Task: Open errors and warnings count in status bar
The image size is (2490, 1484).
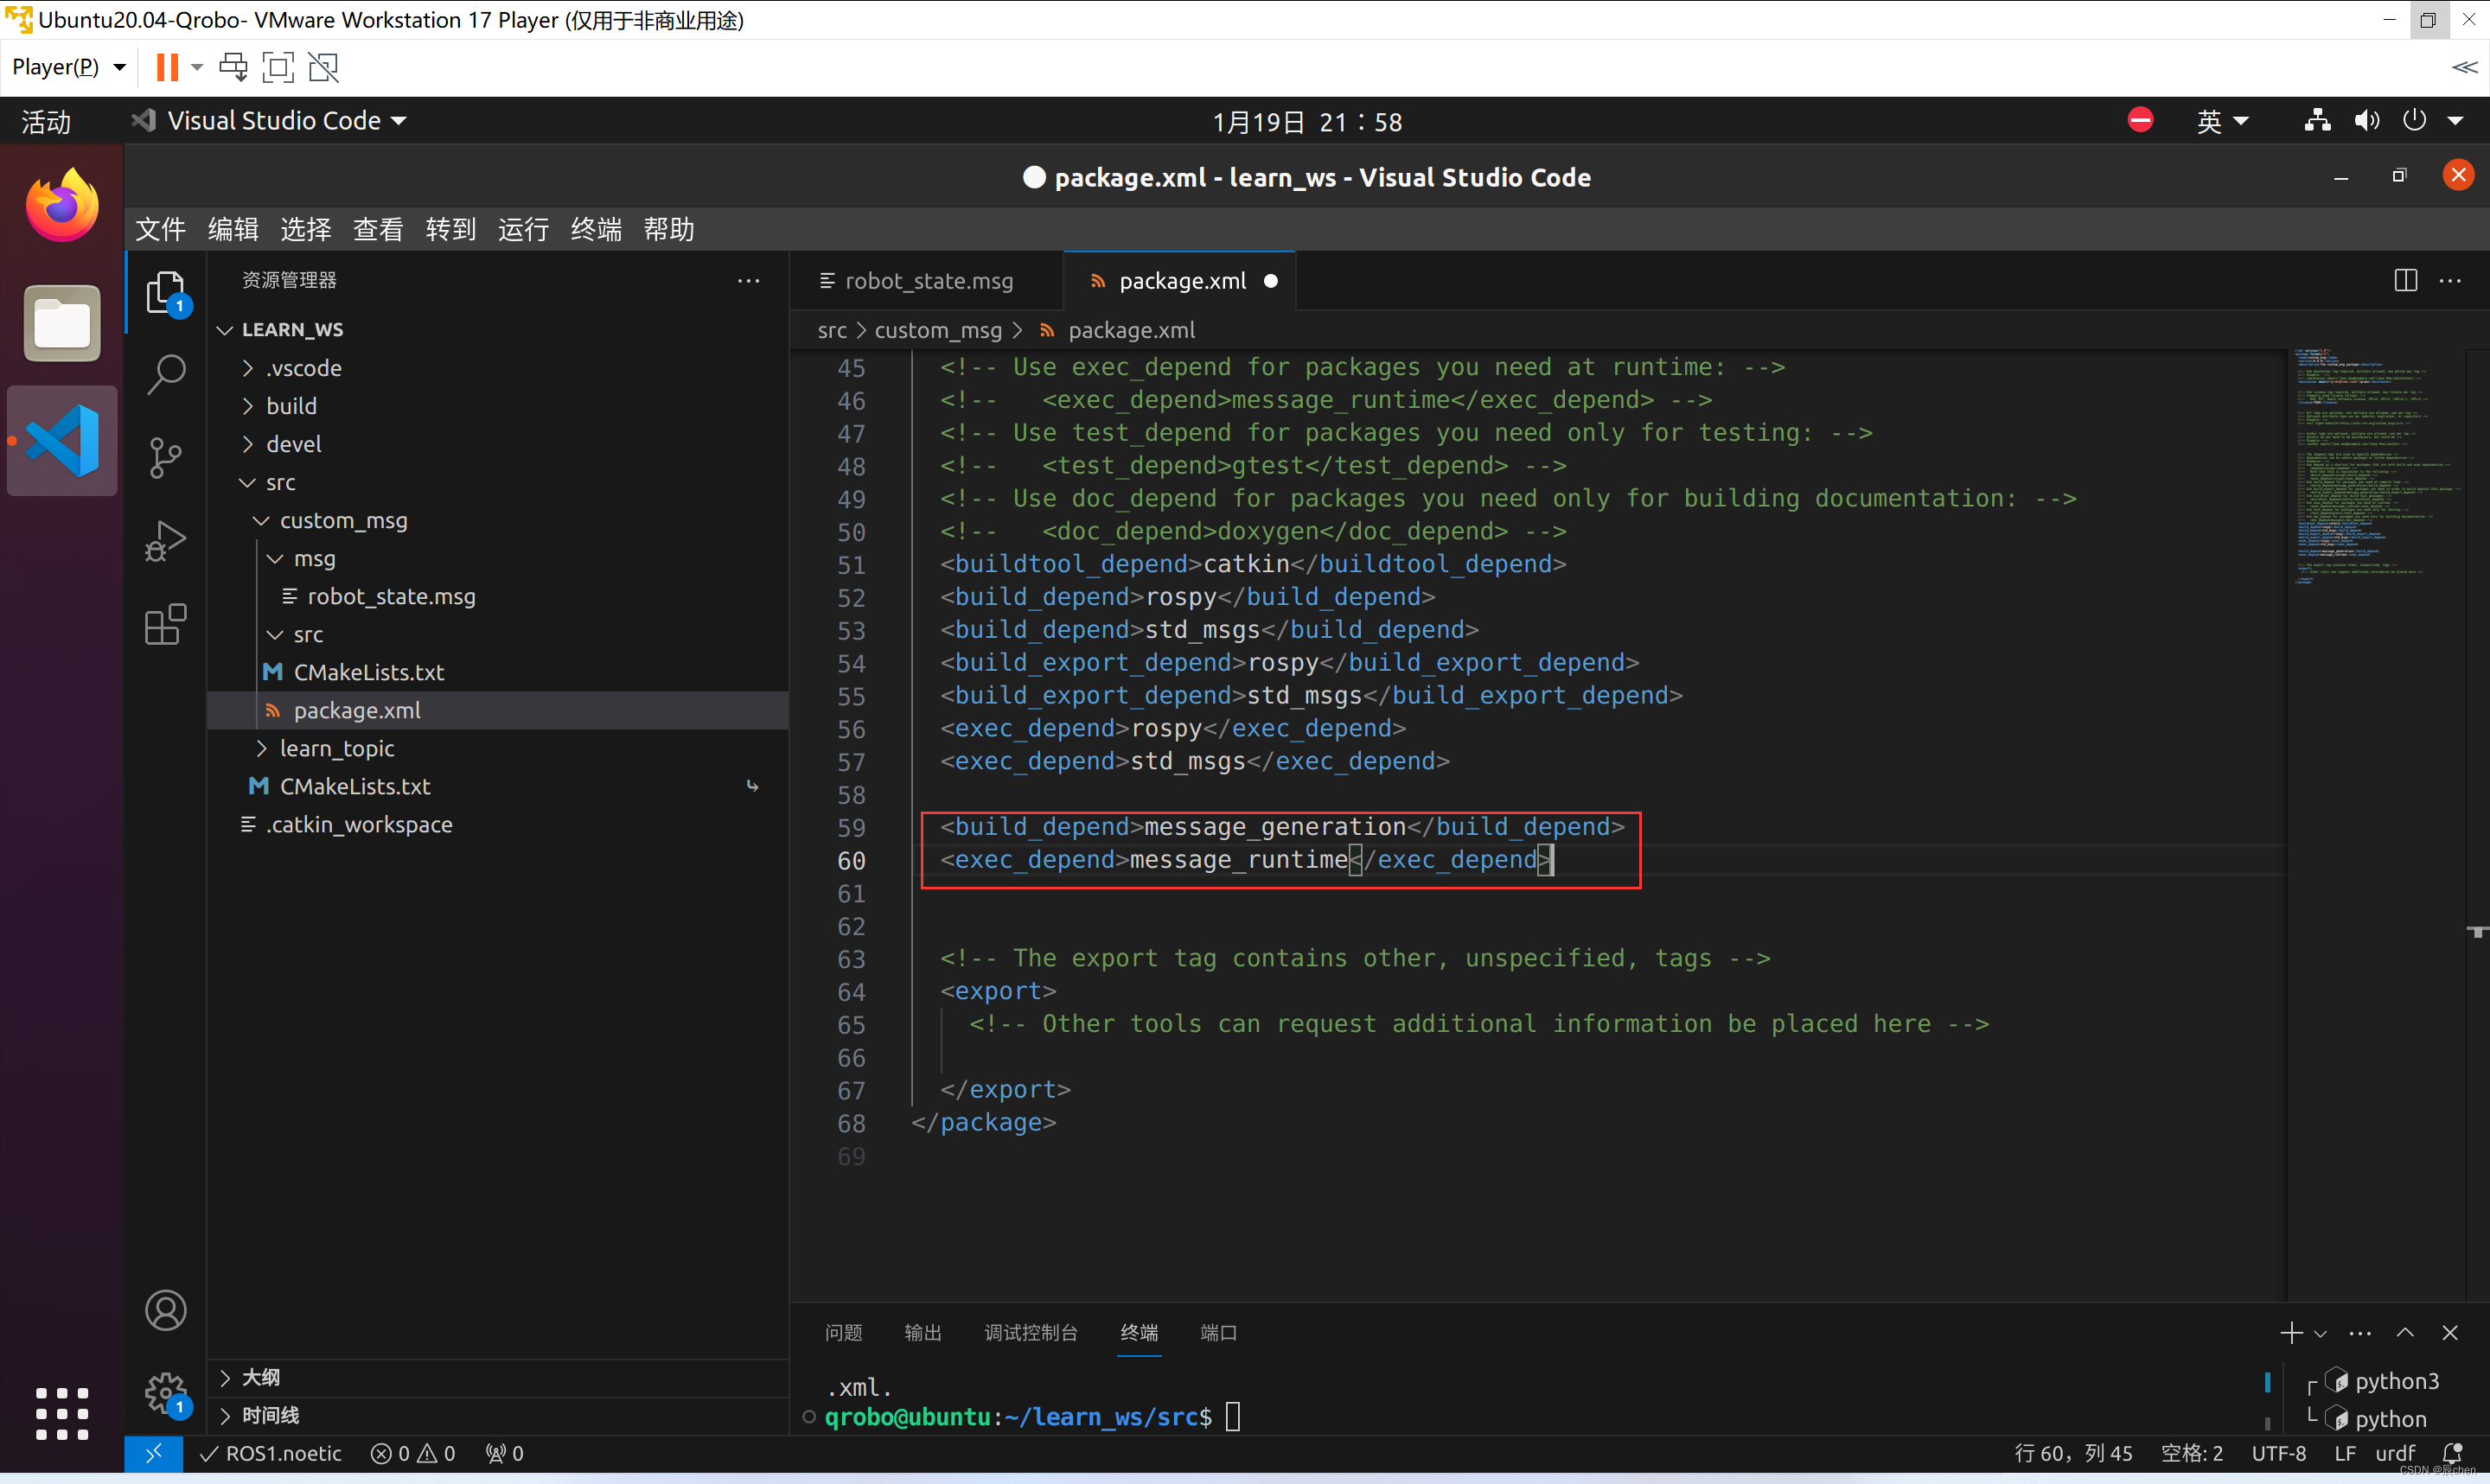Action: 413,1453
